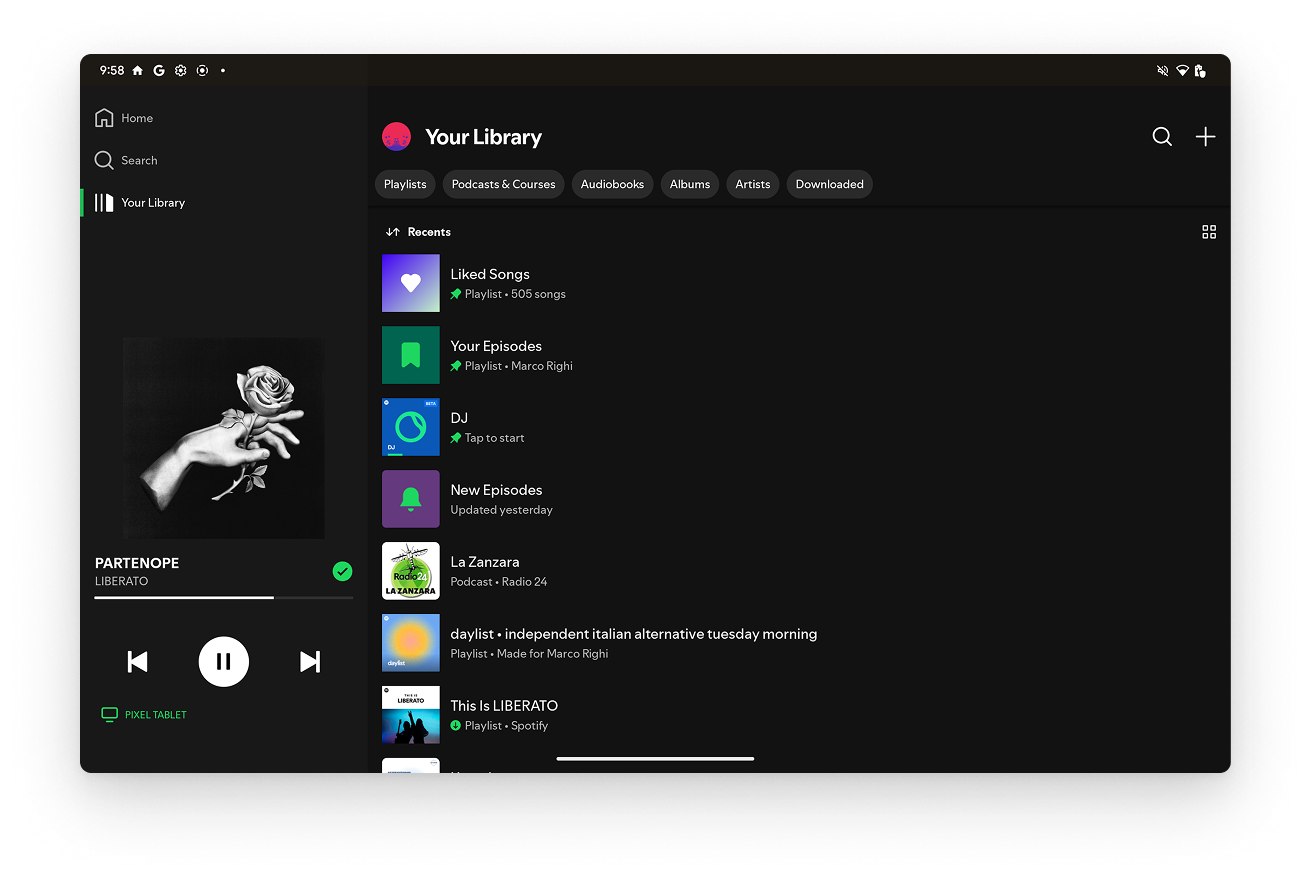1311x879 pixels.
Task: Open the daylist playlist cover
Action: (411, 643)
